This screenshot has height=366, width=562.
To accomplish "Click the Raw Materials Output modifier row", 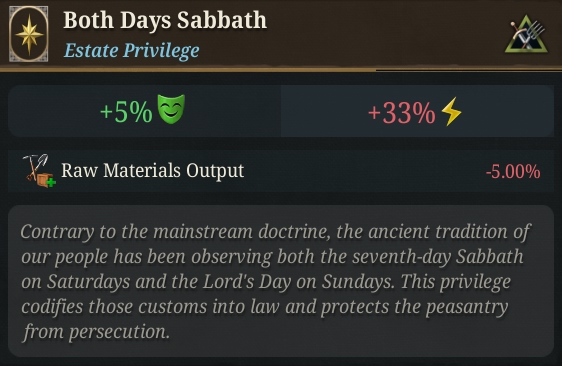I will point(281,171).
